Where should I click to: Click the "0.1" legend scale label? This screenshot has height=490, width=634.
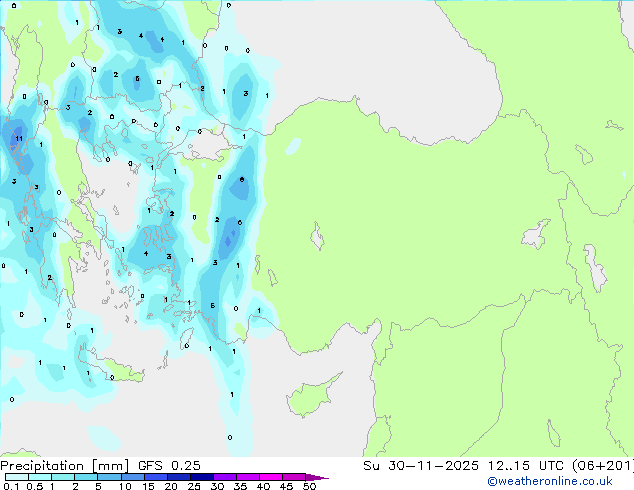11,486
